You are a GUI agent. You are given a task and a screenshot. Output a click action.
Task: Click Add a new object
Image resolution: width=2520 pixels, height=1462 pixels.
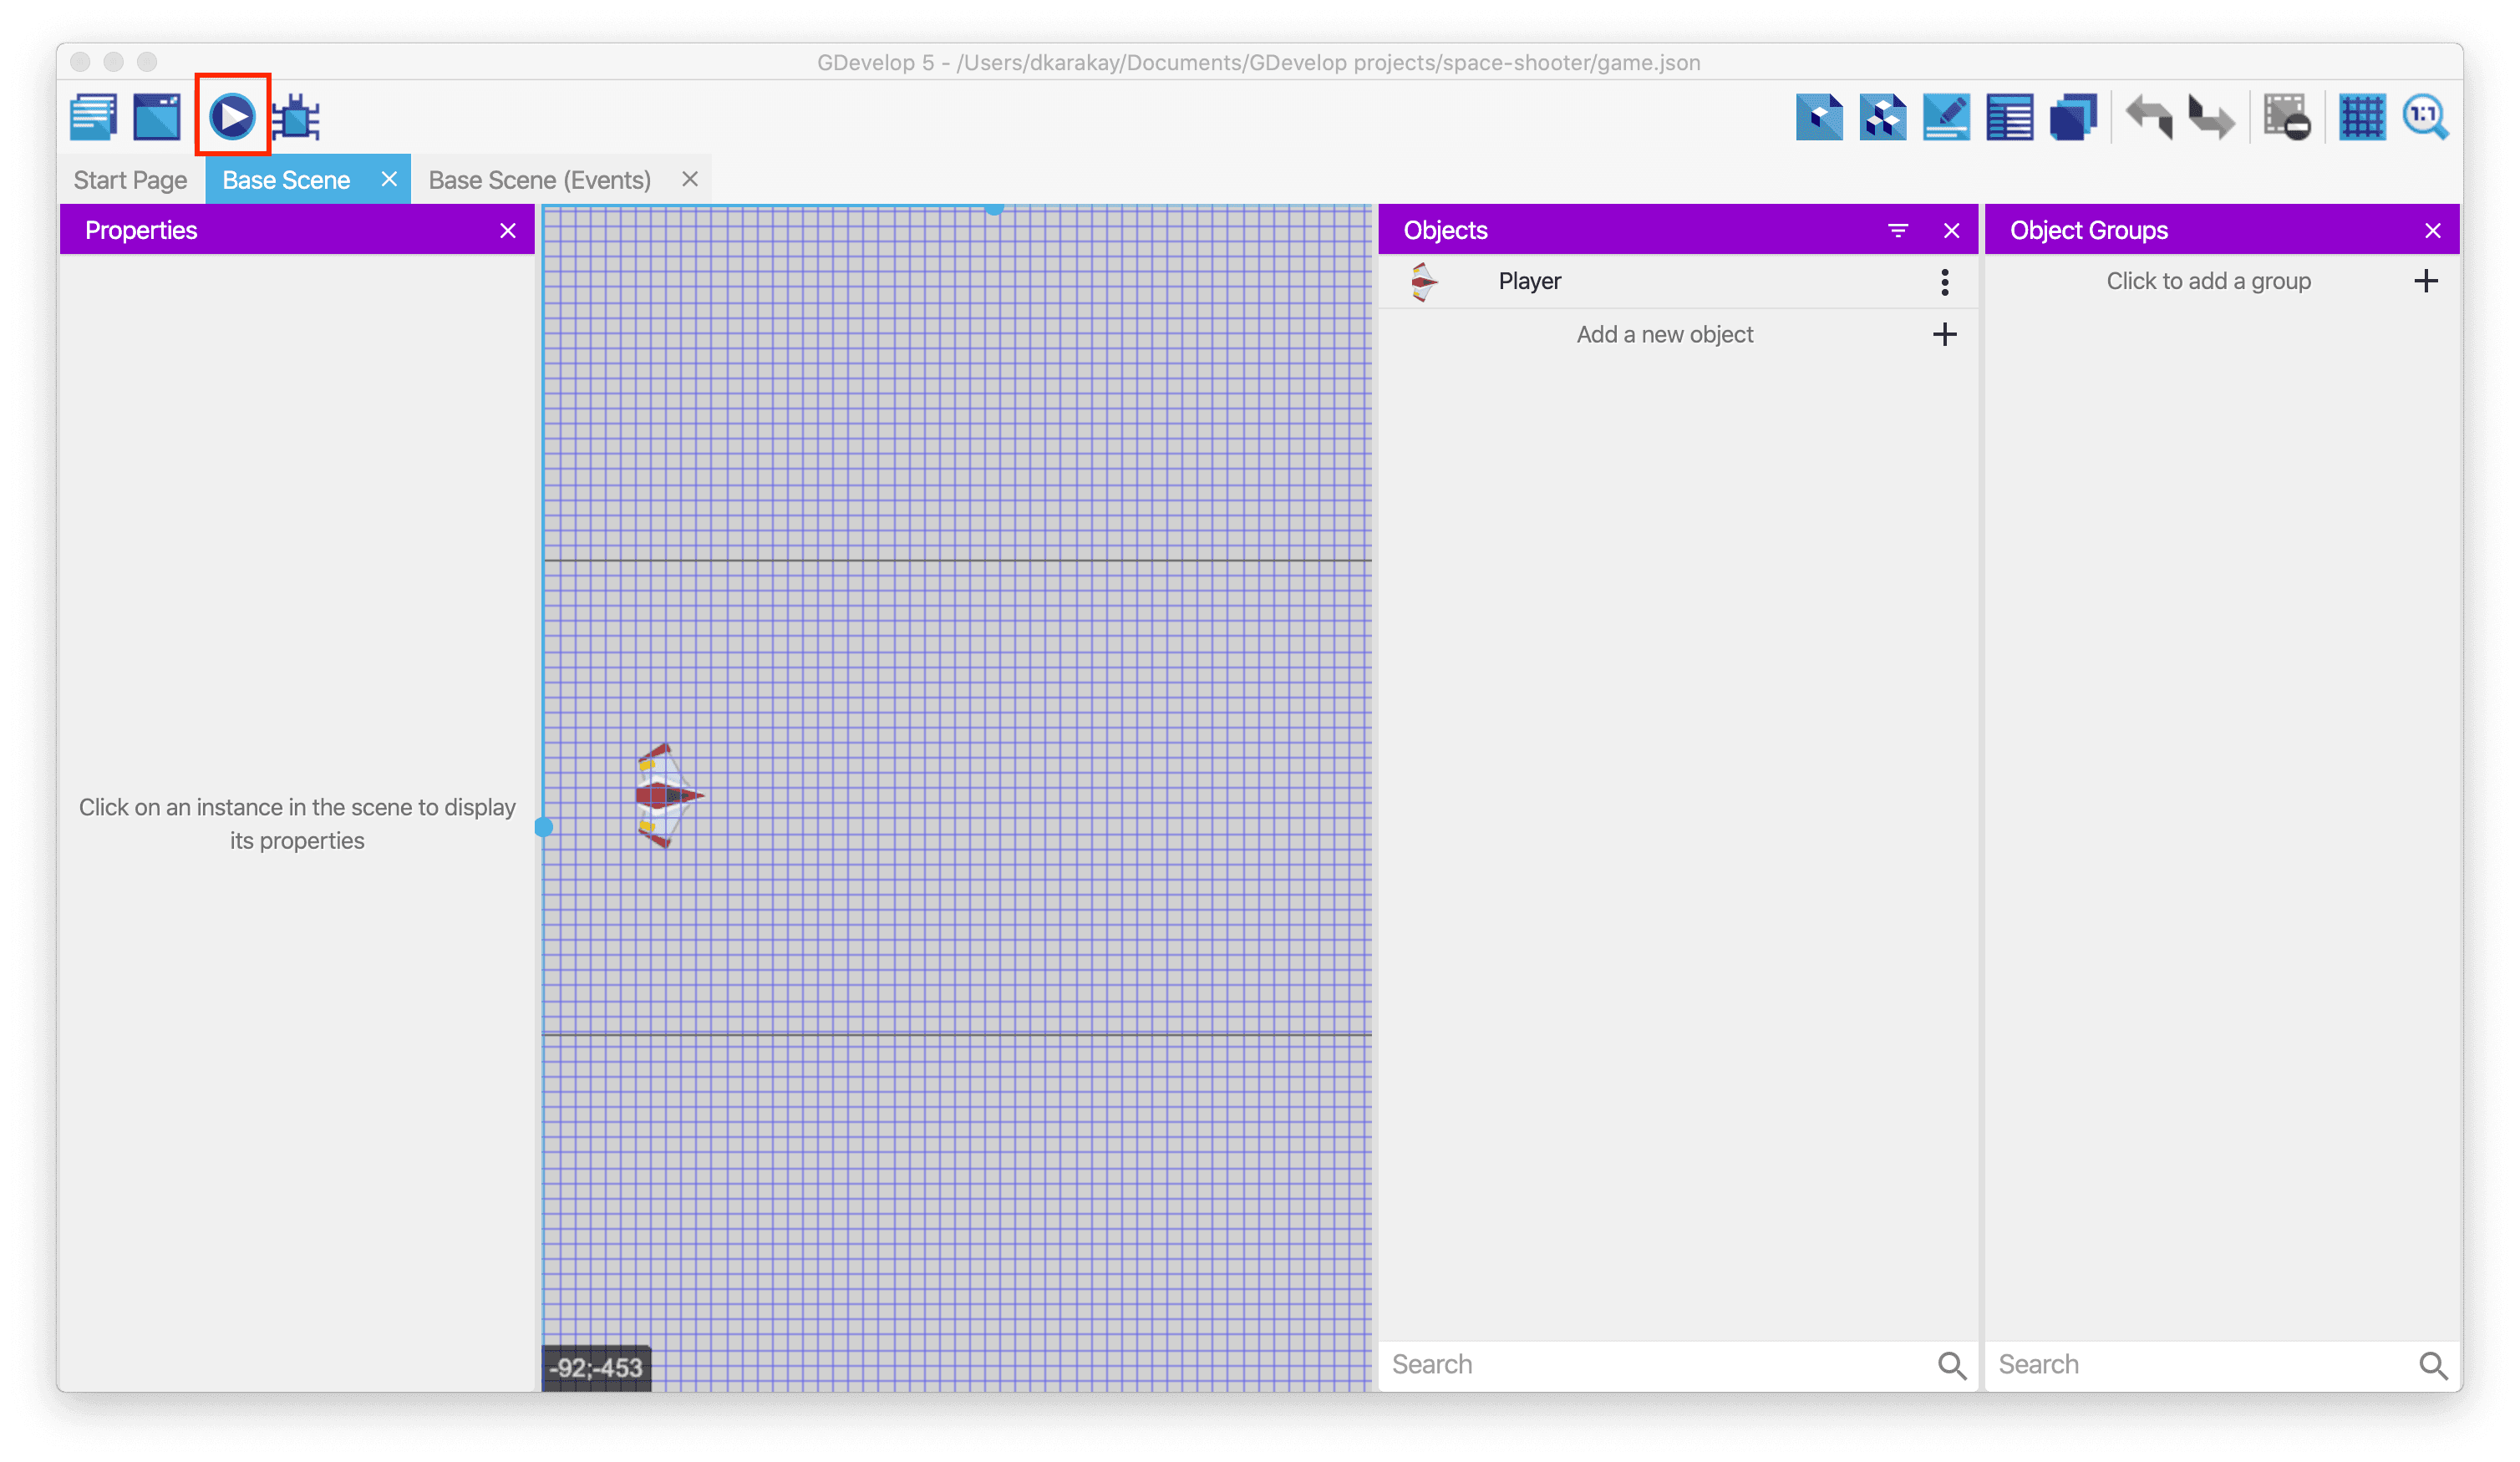1665,335
